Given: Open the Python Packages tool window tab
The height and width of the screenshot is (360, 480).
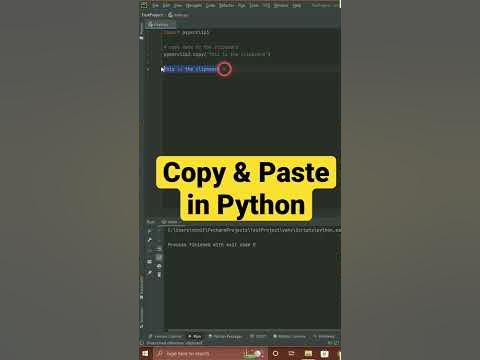Looking at the screenshot, I should [225, 336].
